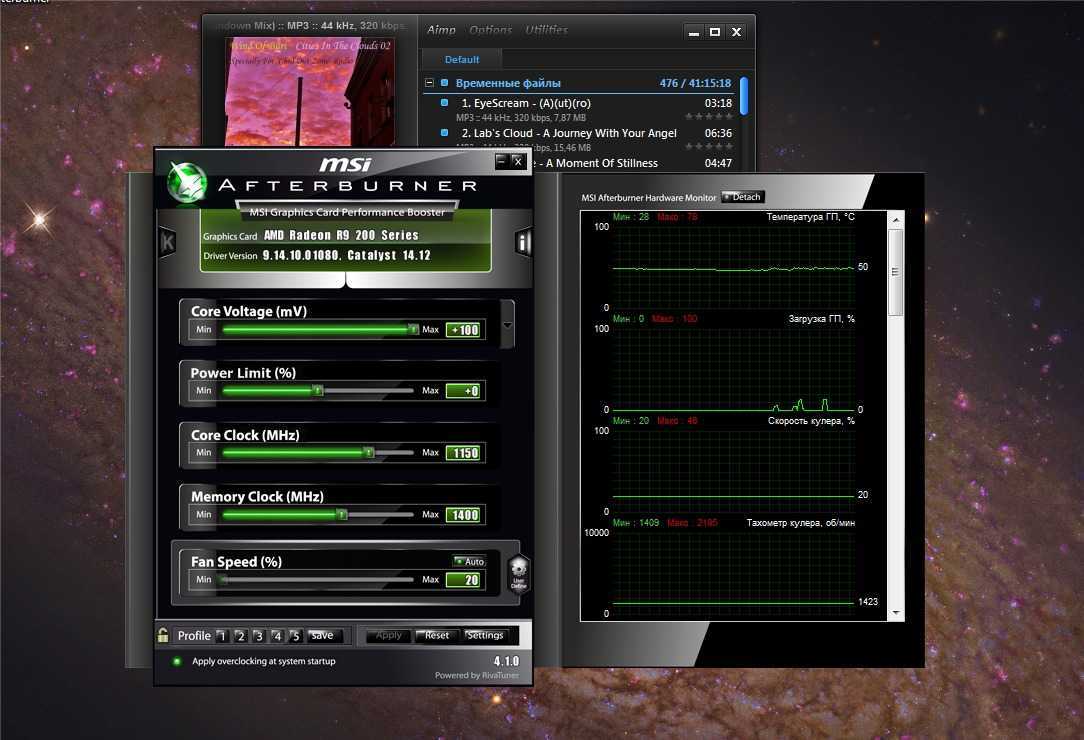Click the Fan Speed 20 value field
This screenshot has width=1084, height=740.
click(x=463, y=580)
